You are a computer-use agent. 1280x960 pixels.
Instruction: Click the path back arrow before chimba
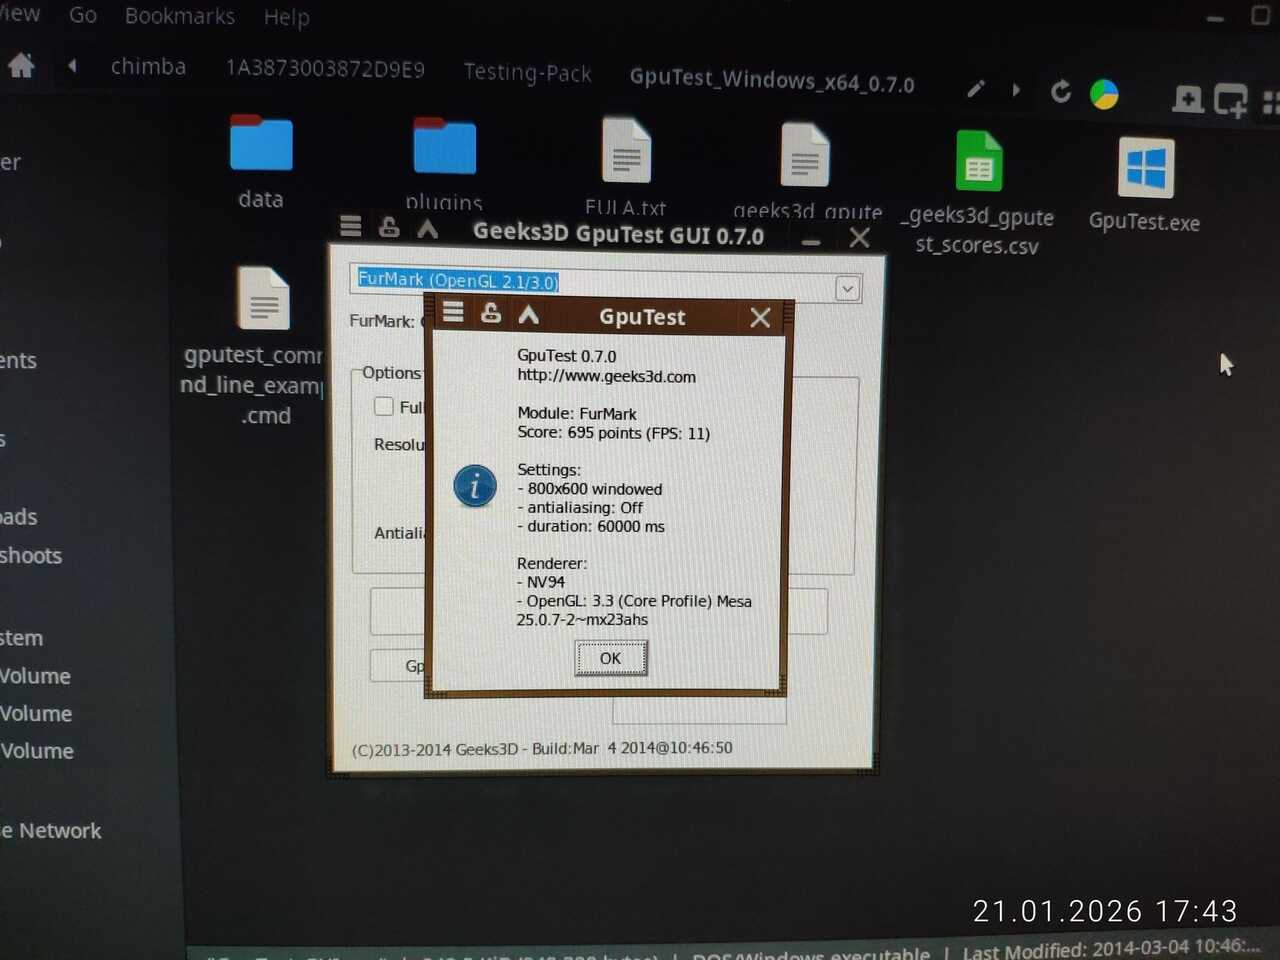click(x=72, y=66)
